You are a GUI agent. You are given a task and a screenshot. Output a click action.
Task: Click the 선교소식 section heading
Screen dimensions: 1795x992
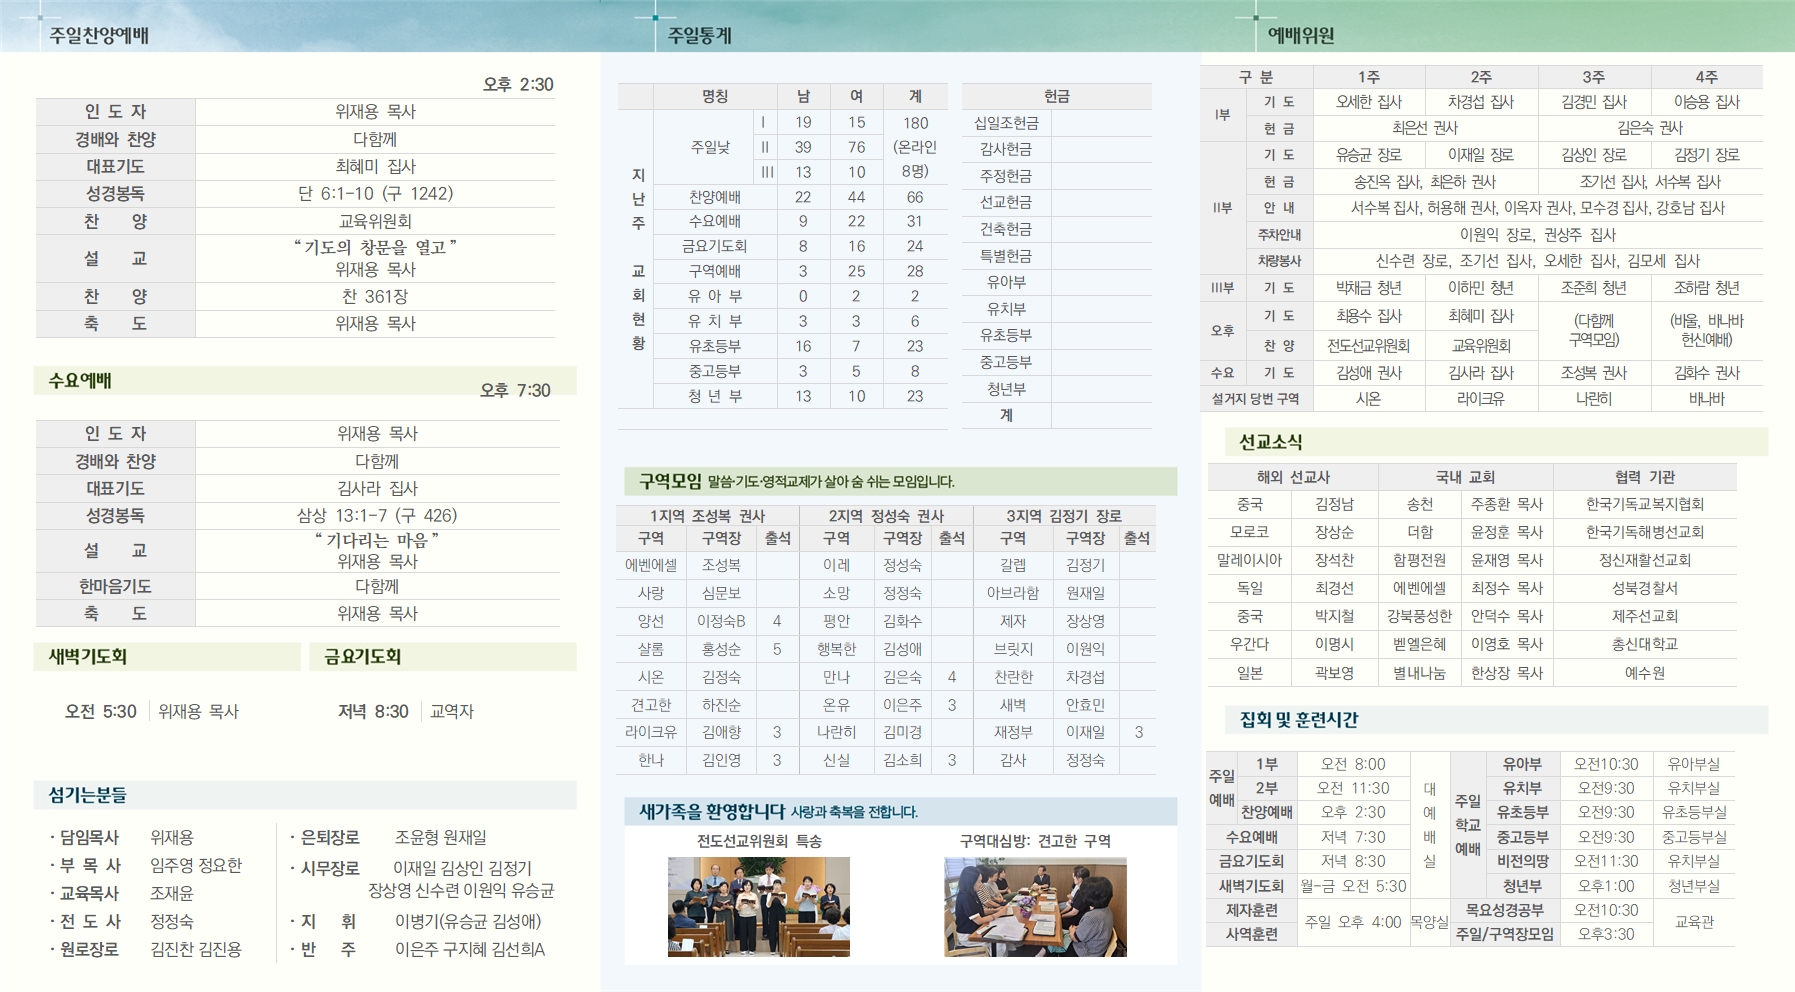1270,442
